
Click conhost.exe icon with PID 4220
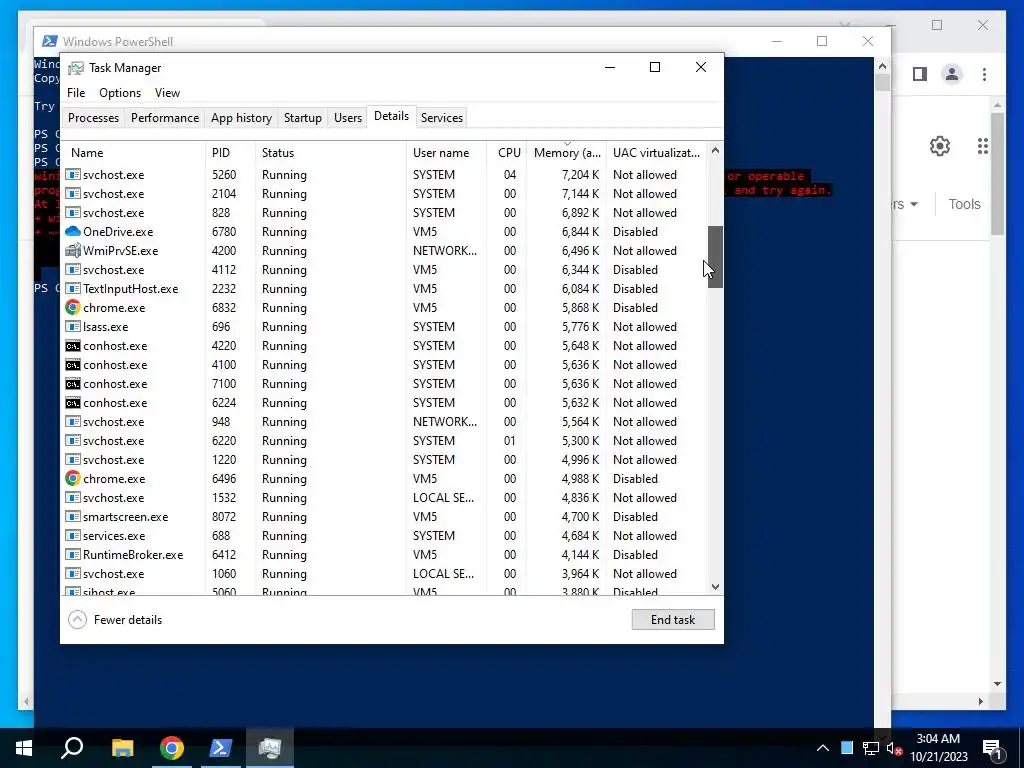[73, 345]
